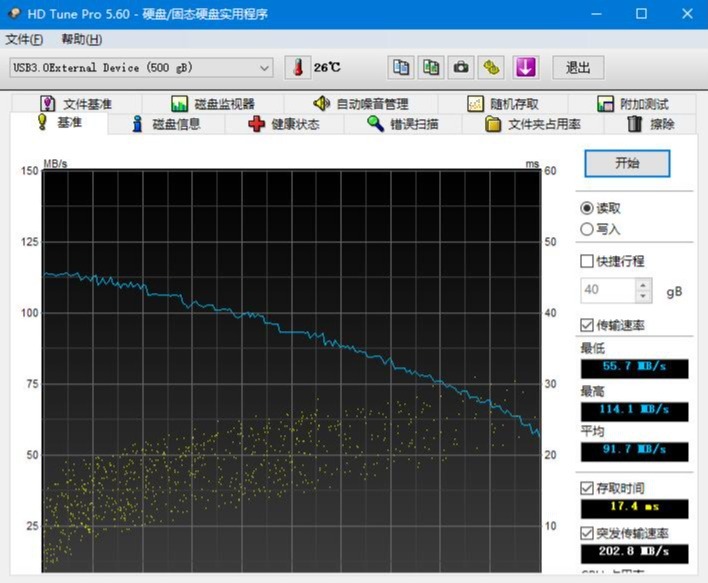This screenshot has height=583, width=708.
Task: Click the camera save screenshot icon
Action: click(461, 67)
